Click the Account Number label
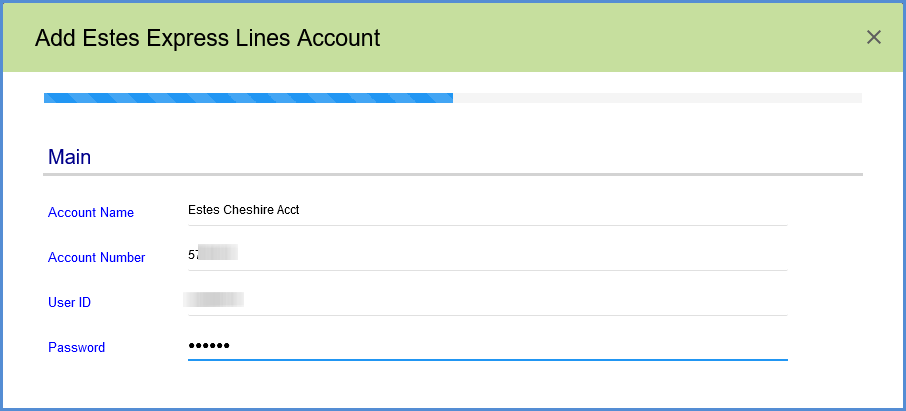906x411 pixels. pyautogui.click(x=97, y=258)
